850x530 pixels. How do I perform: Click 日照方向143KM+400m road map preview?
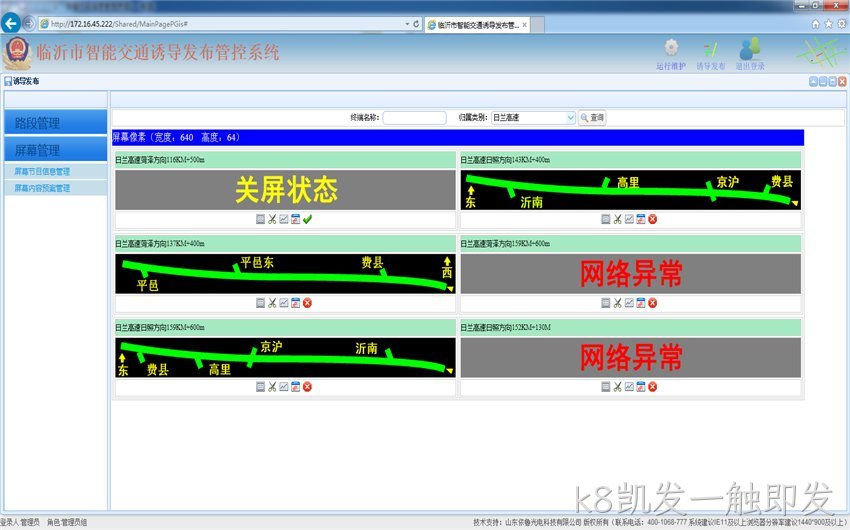pos(630,190)
